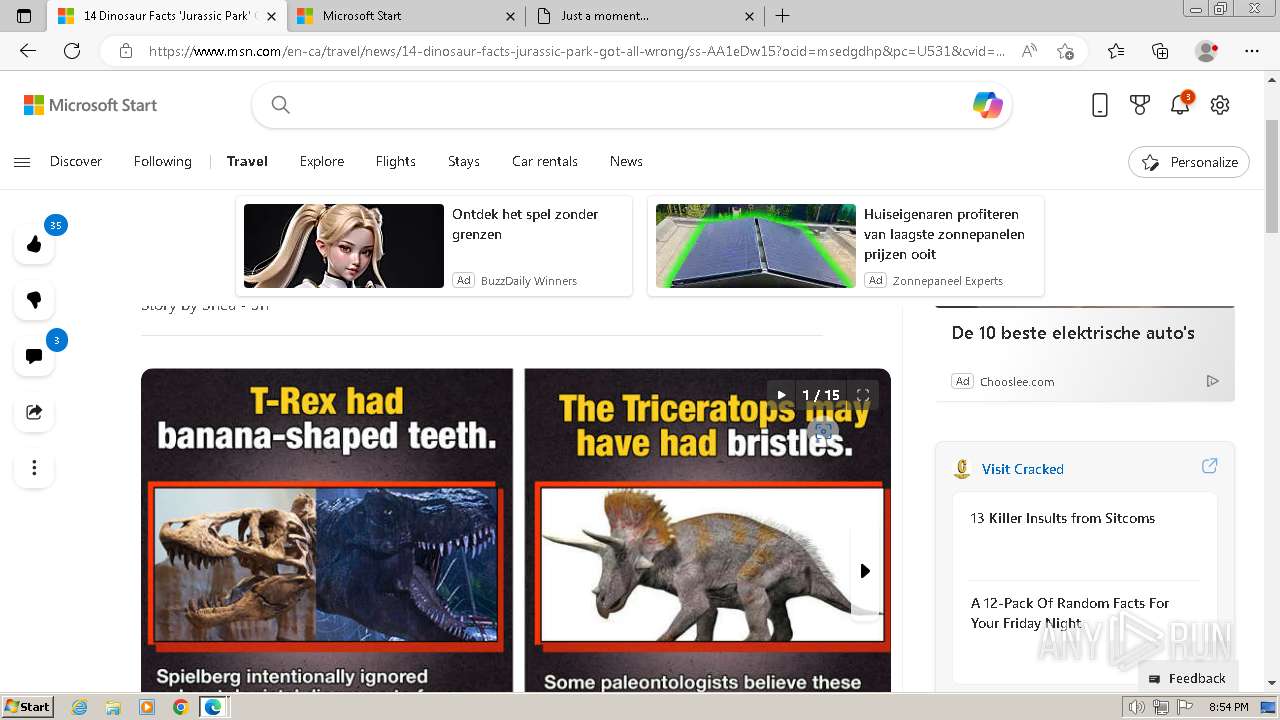This screenshot has height=720, width=1280.
Task: Go to the next slide arrow
Action: [865, 571]
